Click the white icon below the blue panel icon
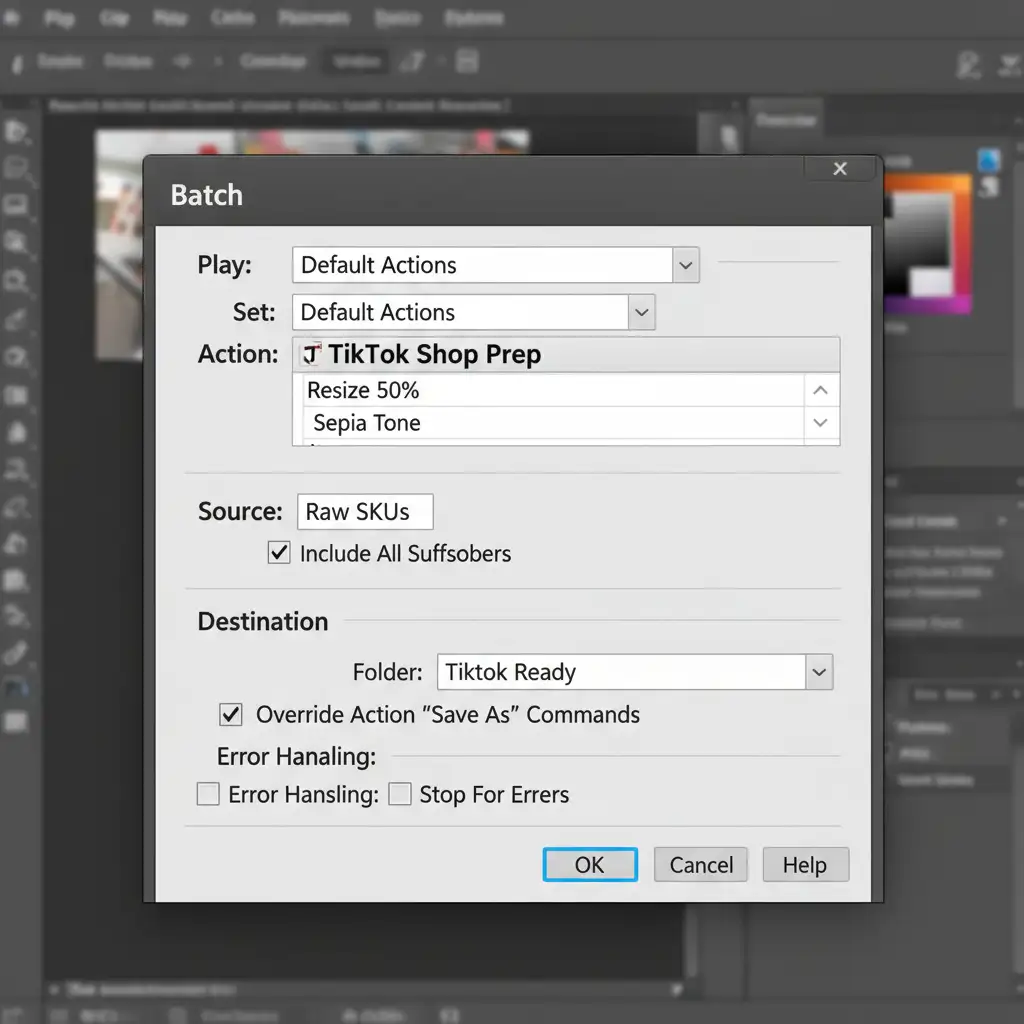Viewport: 1024px width, 1024px height. coord(989,187)
